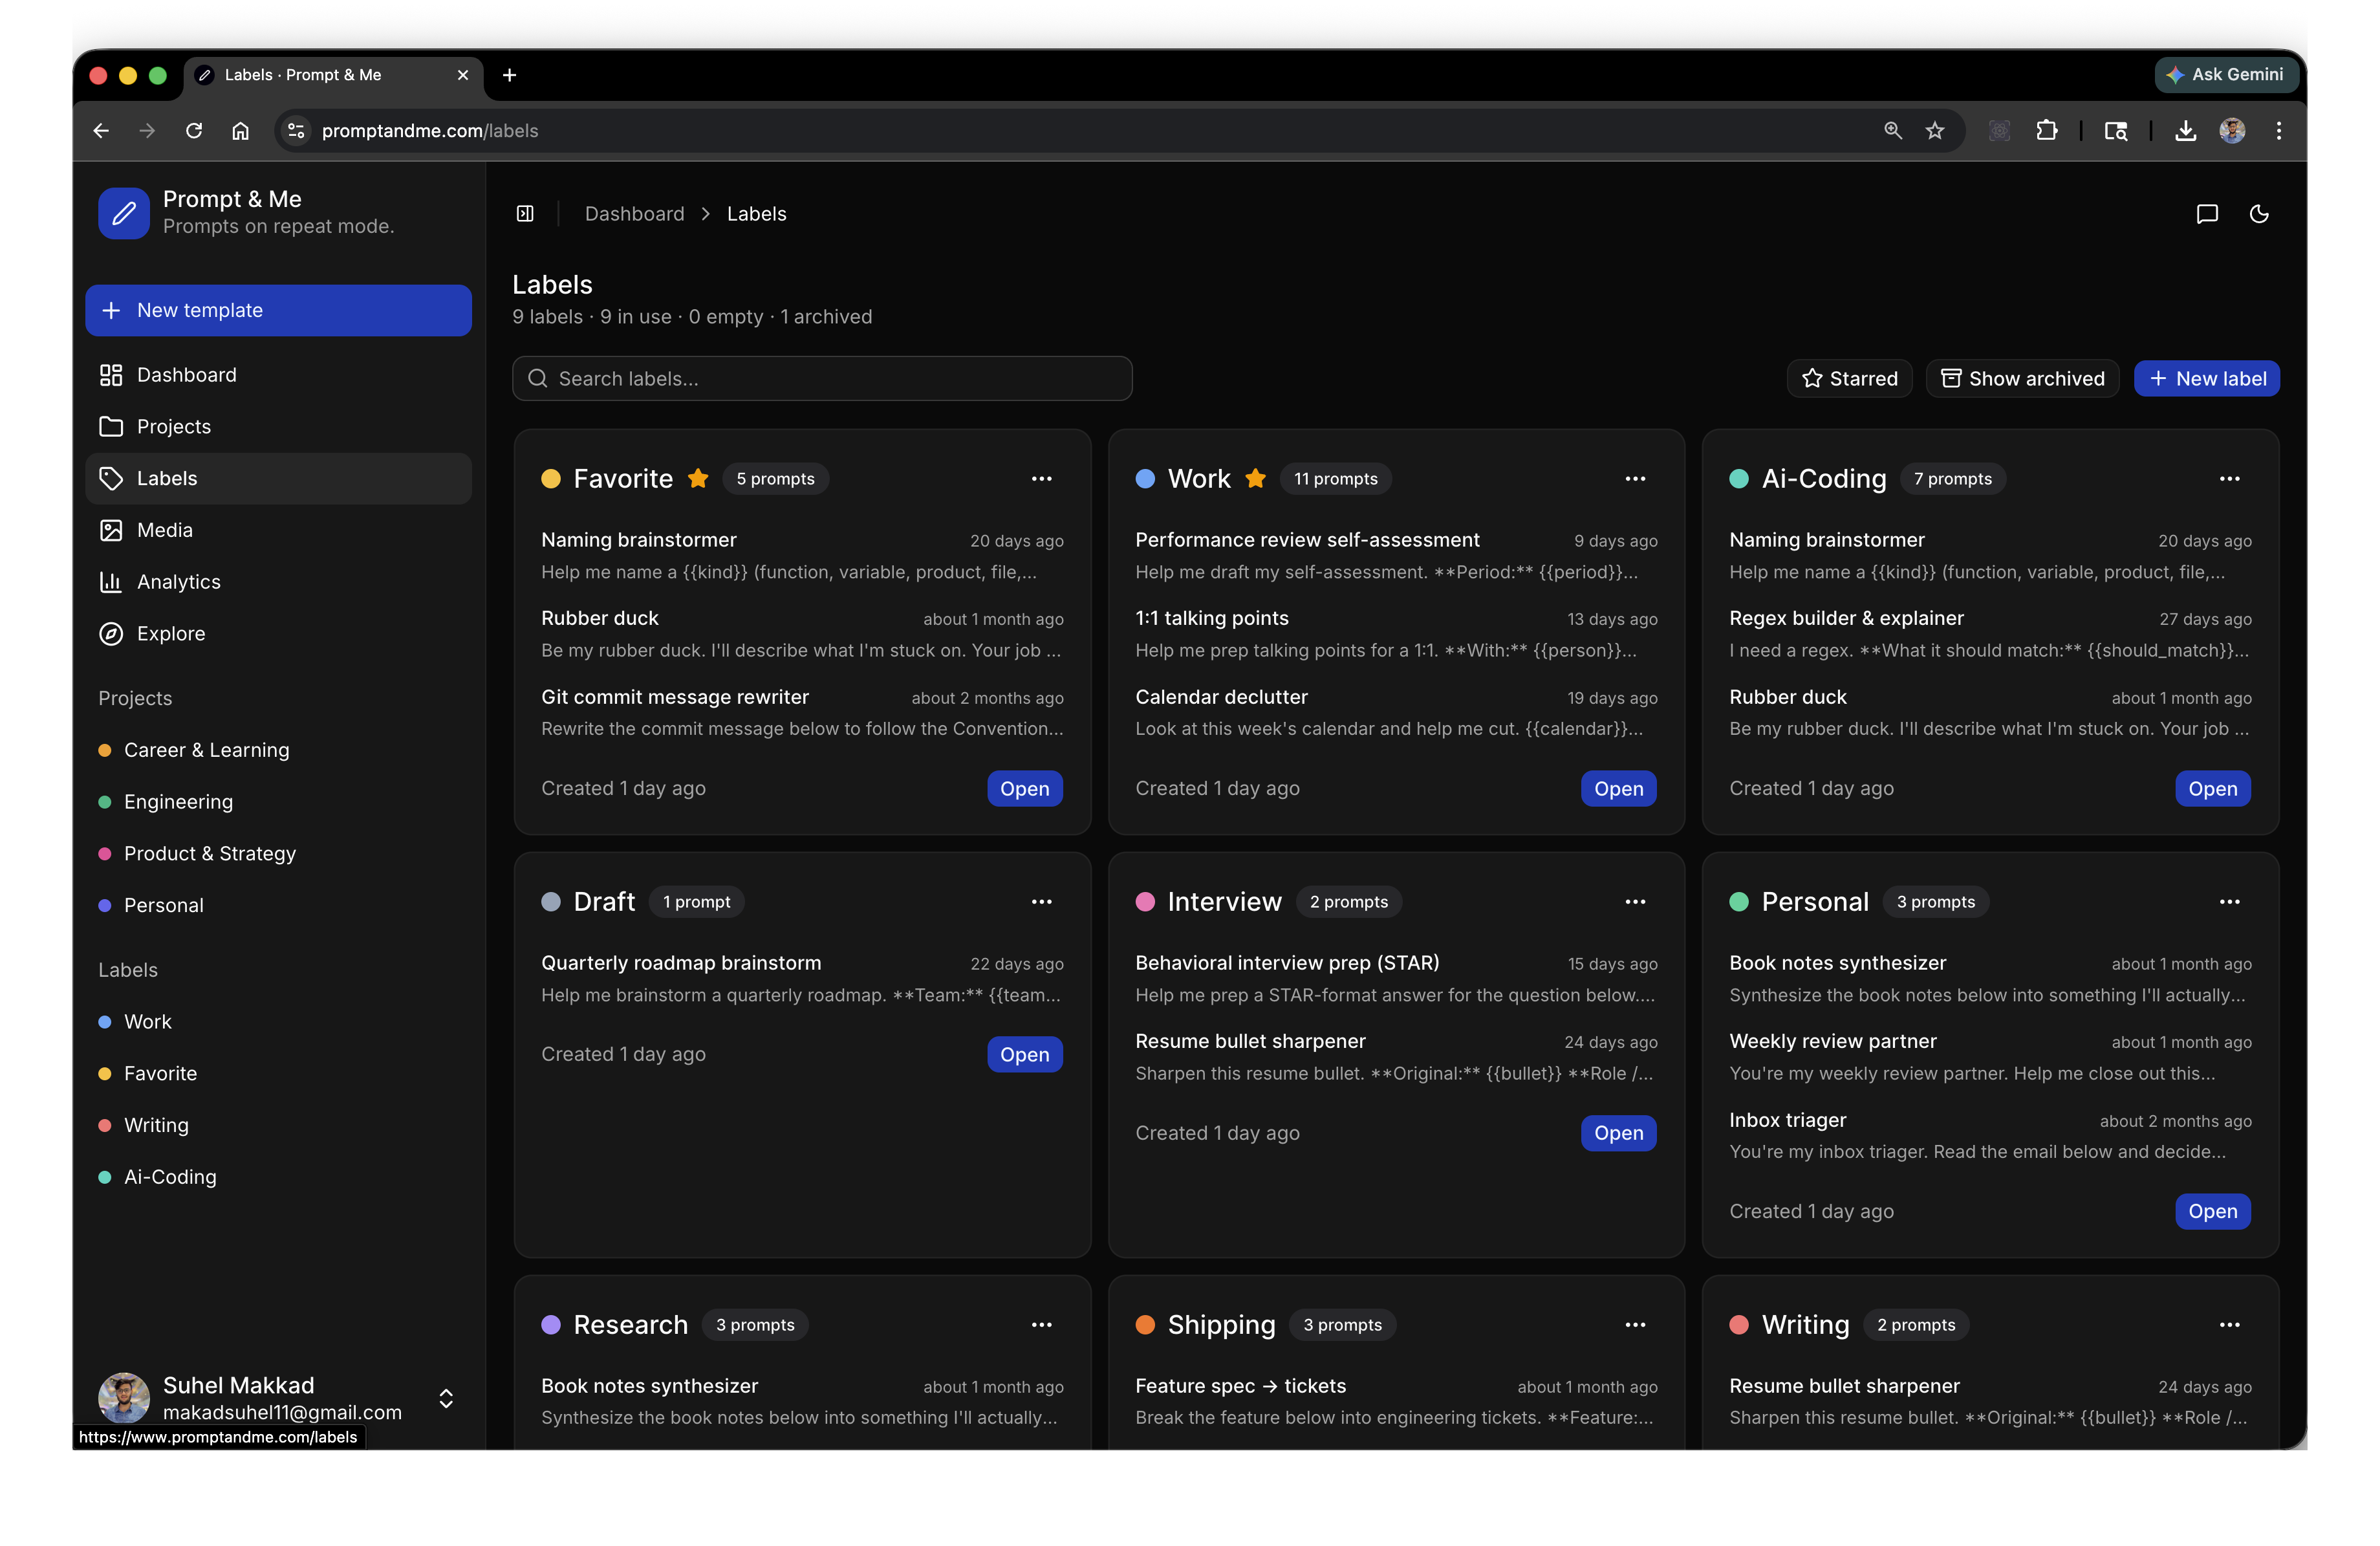Unstar the Favorite label star
The width and height of the screenshot is (2380, 1546).
coord(698,479)
